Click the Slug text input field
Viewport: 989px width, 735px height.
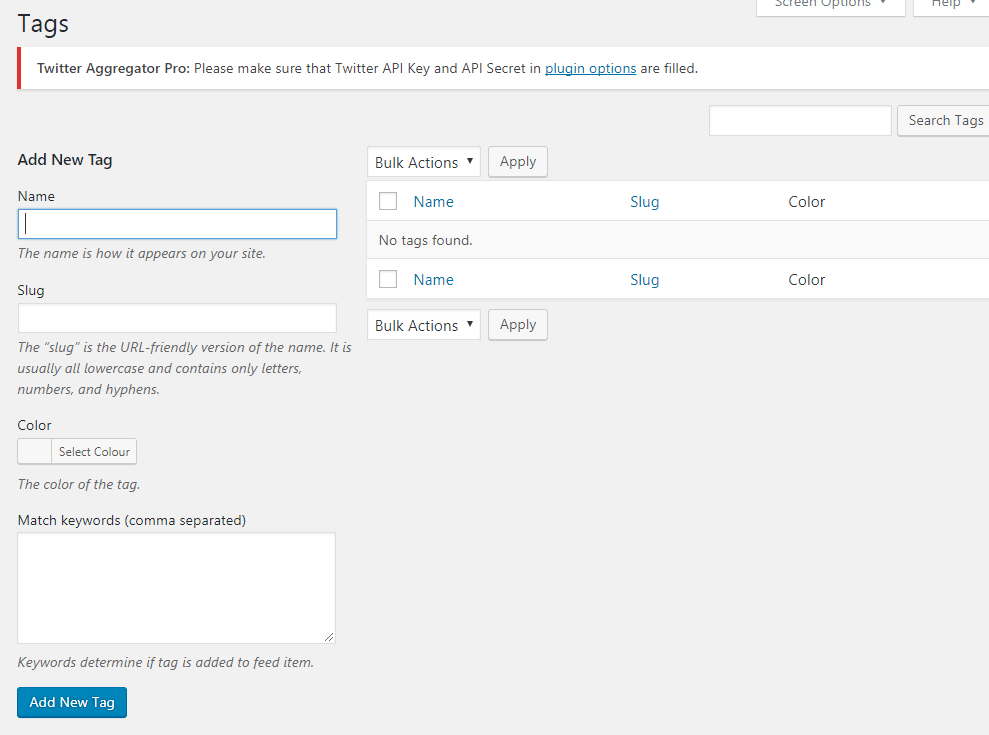tap(177, 318)
